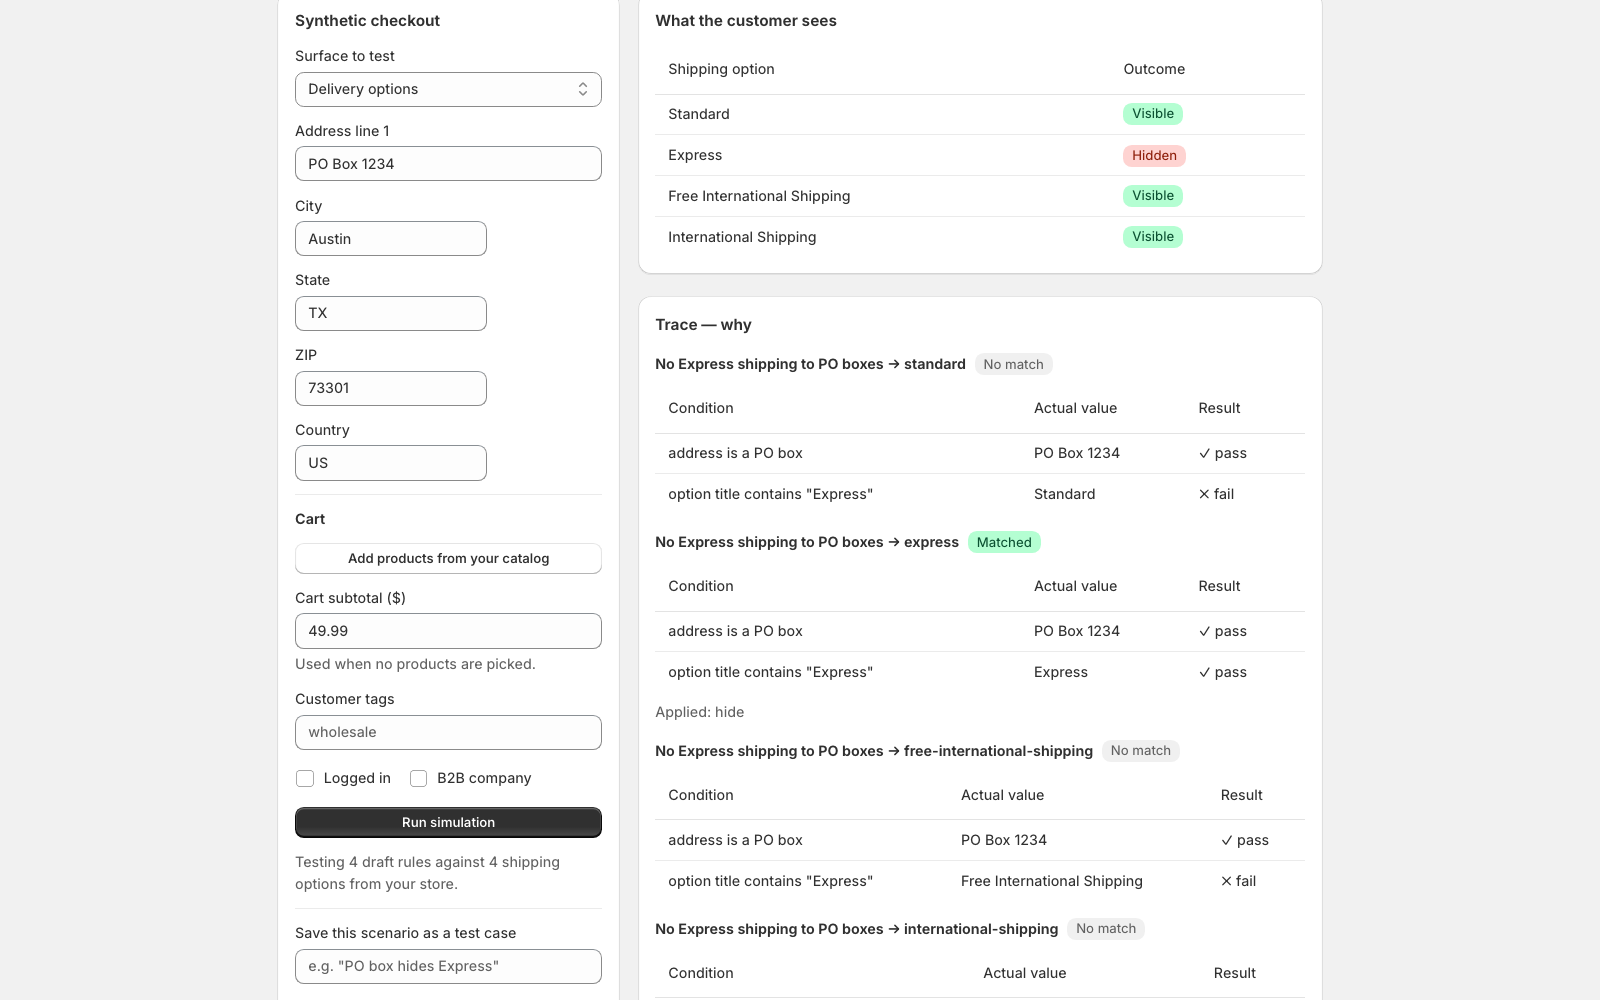
Task: Click fail result for Free International Shipping
Action: [x=1238, y=881]
